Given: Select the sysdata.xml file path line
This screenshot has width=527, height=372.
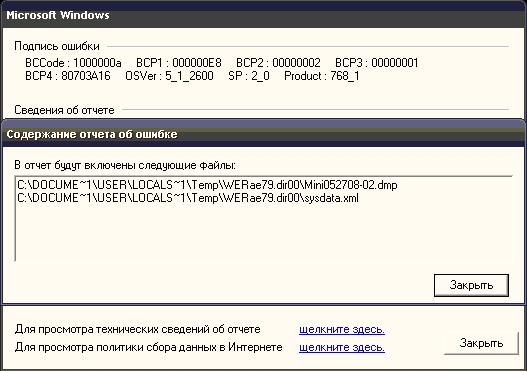Looking at the screenshot, I should click(x=188, y=198).
